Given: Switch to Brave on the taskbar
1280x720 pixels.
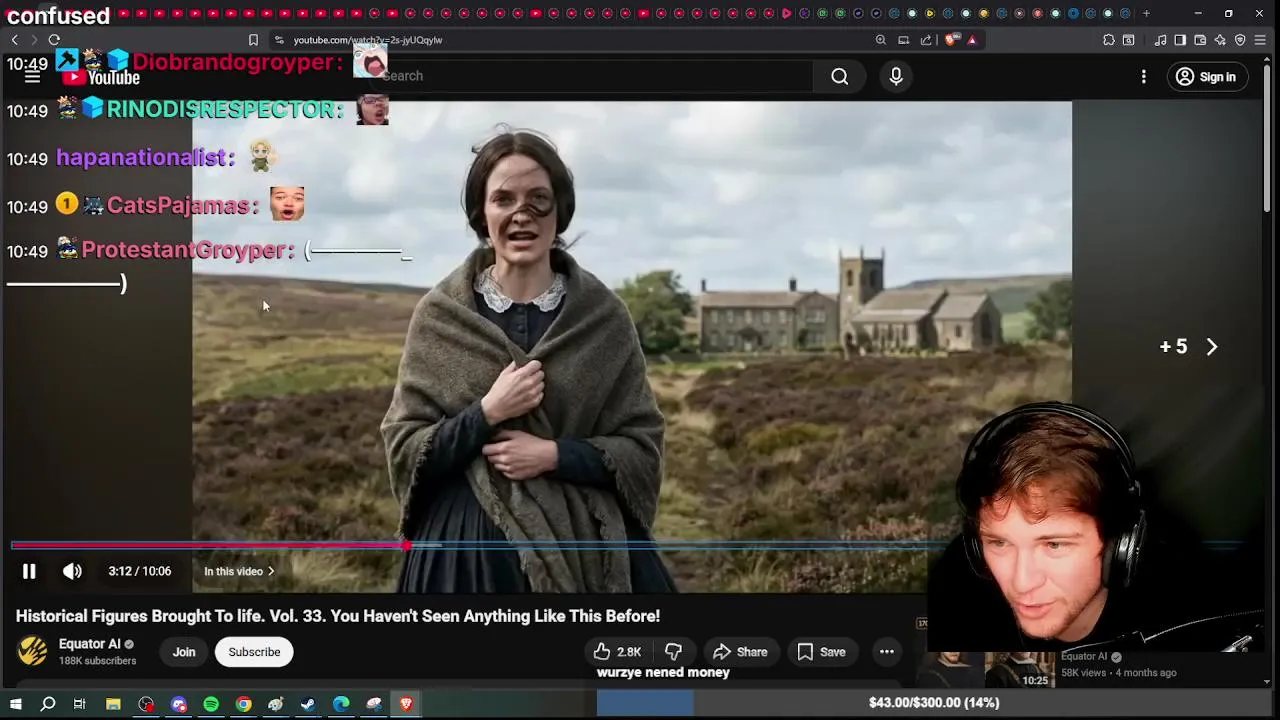Looking at the screenshot, I should (406, 704).
